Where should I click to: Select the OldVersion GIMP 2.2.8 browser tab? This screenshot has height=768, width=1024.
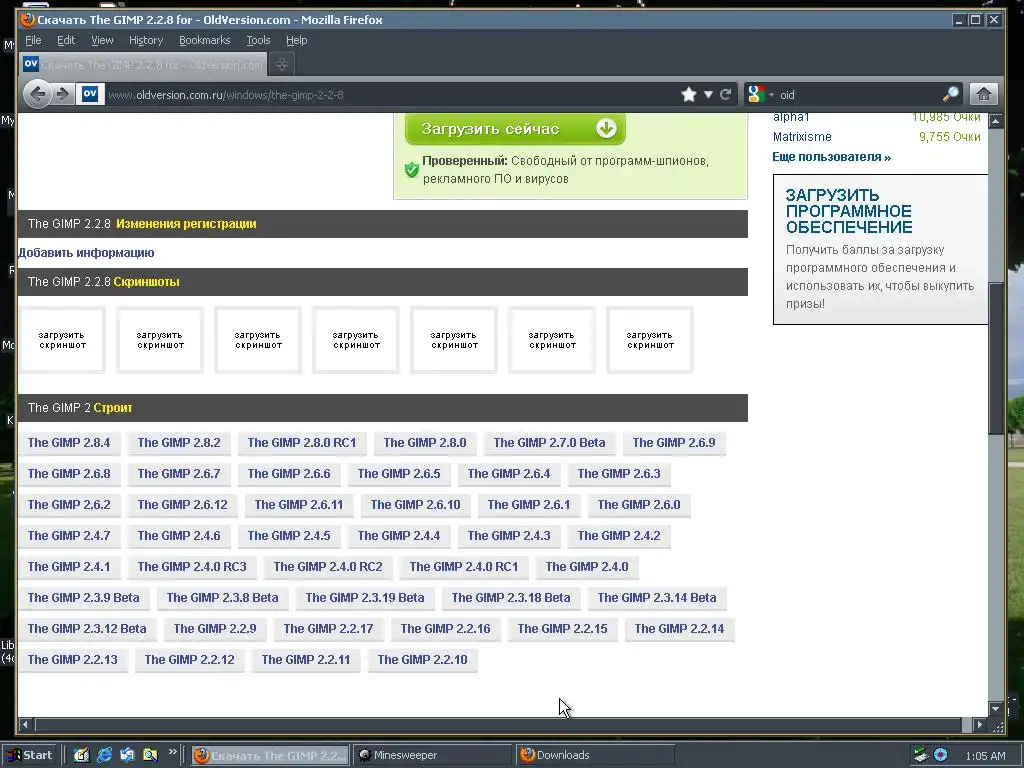click(143, 65)
